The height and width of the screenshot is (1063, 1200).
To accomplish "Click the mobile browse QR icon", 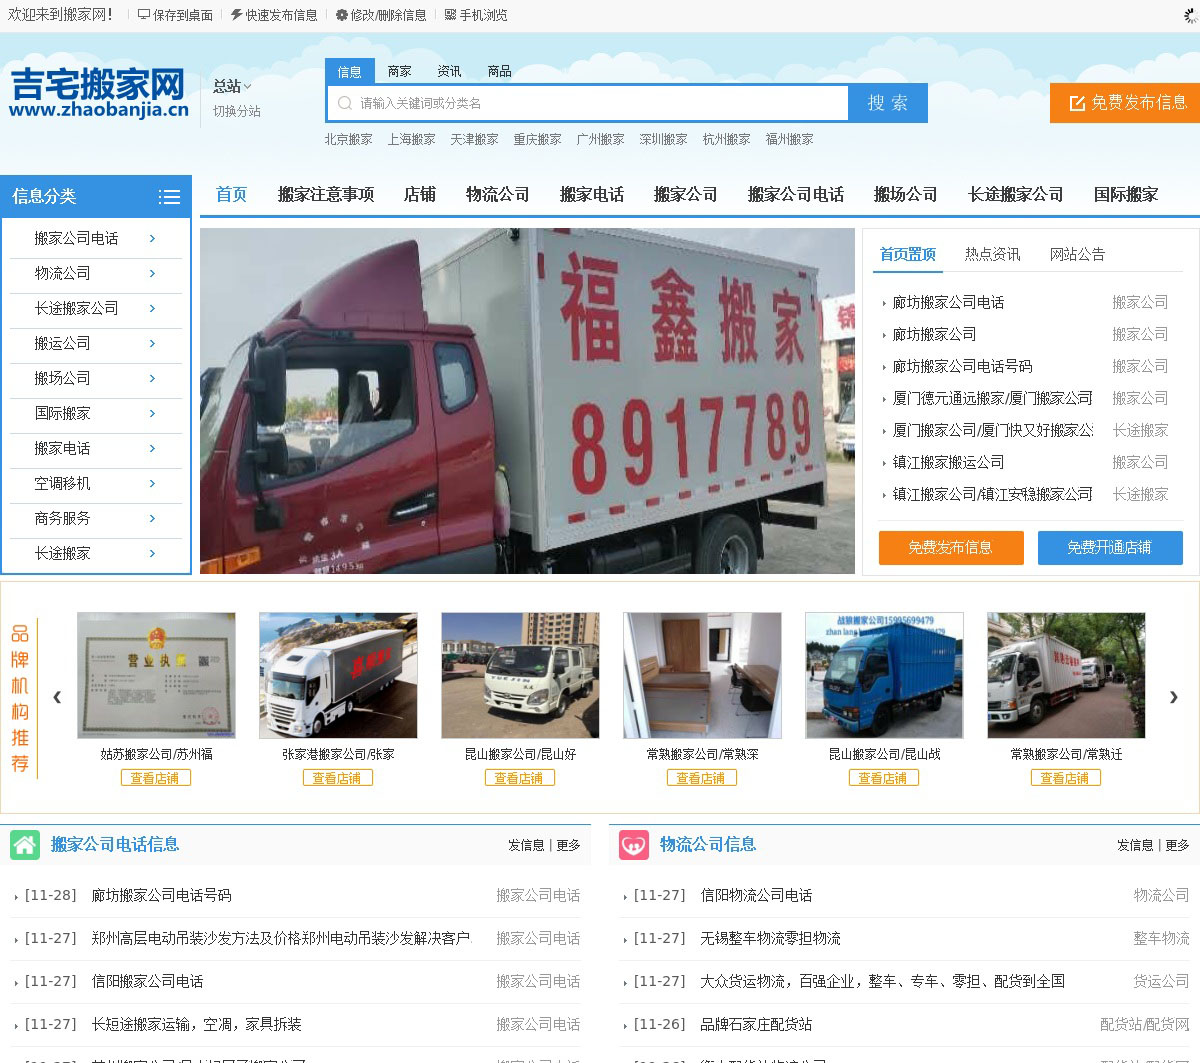I will (x=450, y=15).
